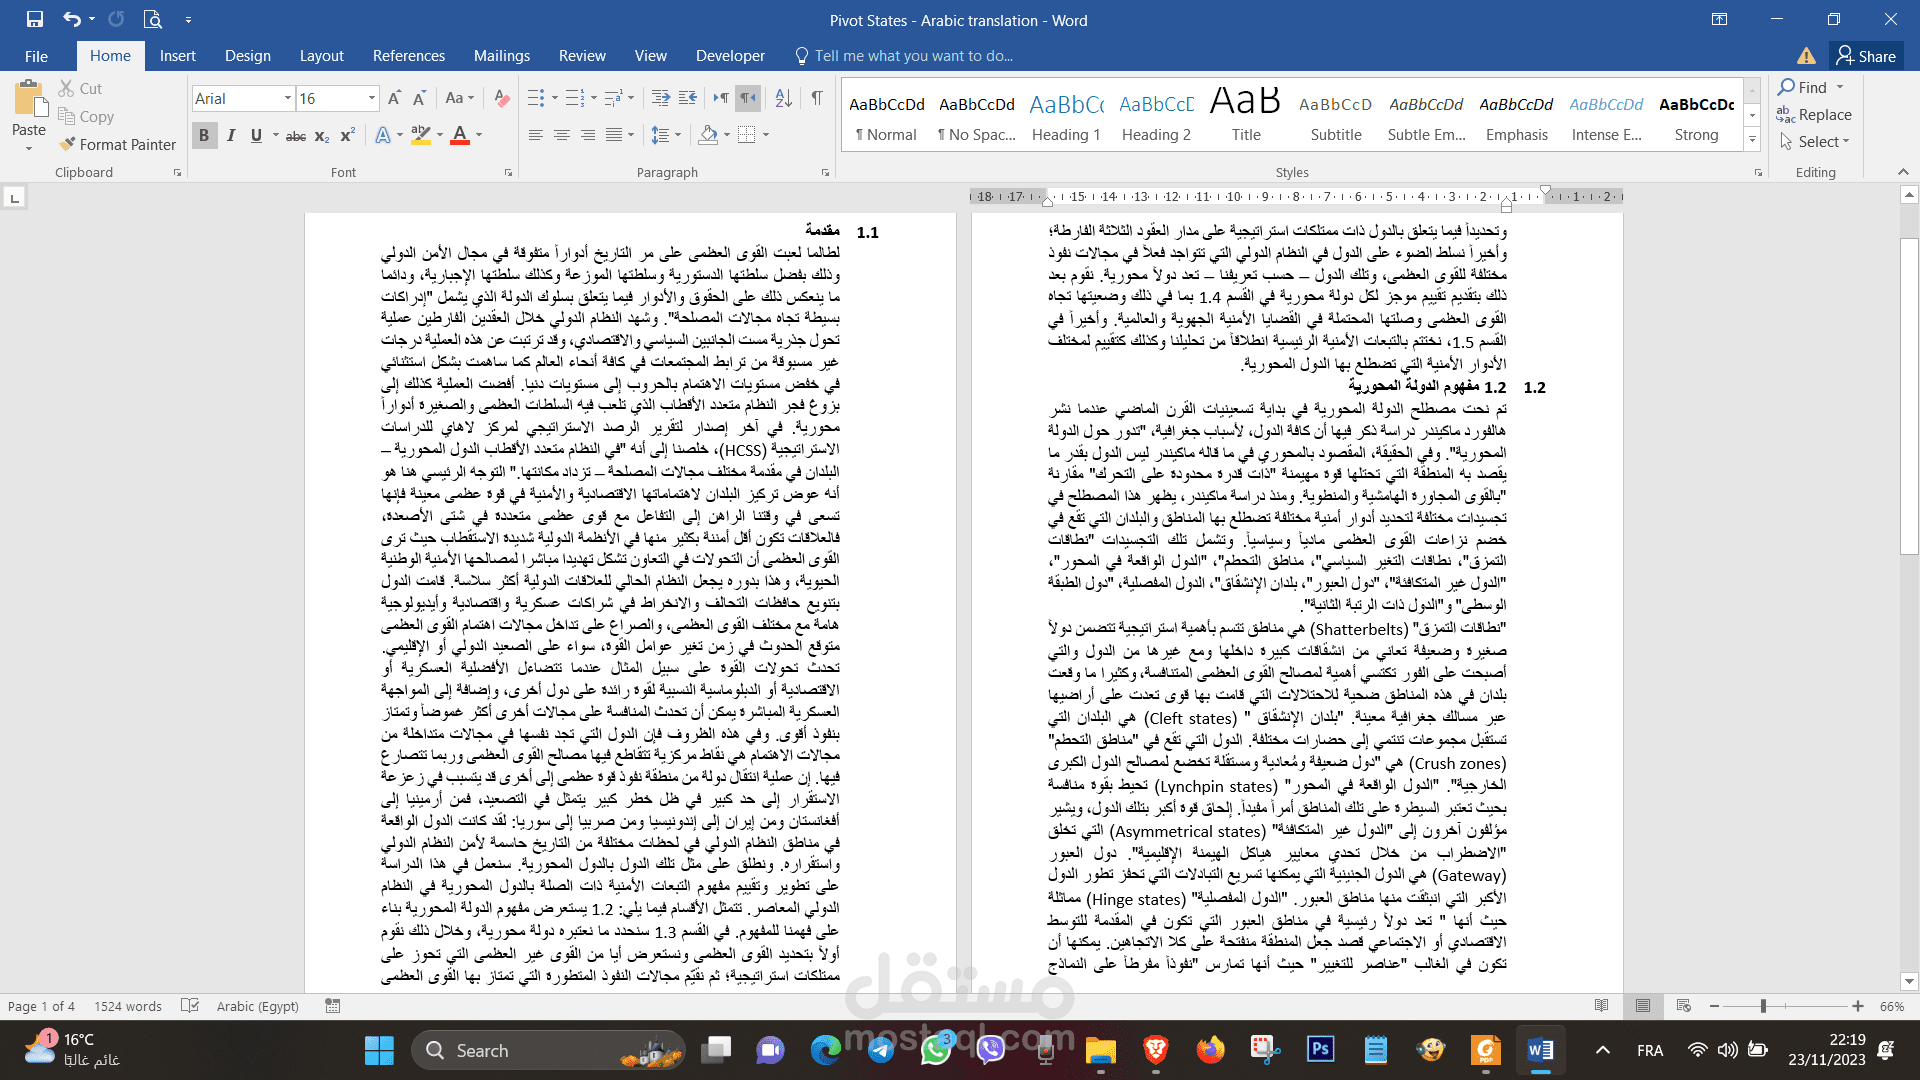Center-align the paragraph
Image resolution: width=1920 pixels, height=1080 pixels.
click(562, 135)
